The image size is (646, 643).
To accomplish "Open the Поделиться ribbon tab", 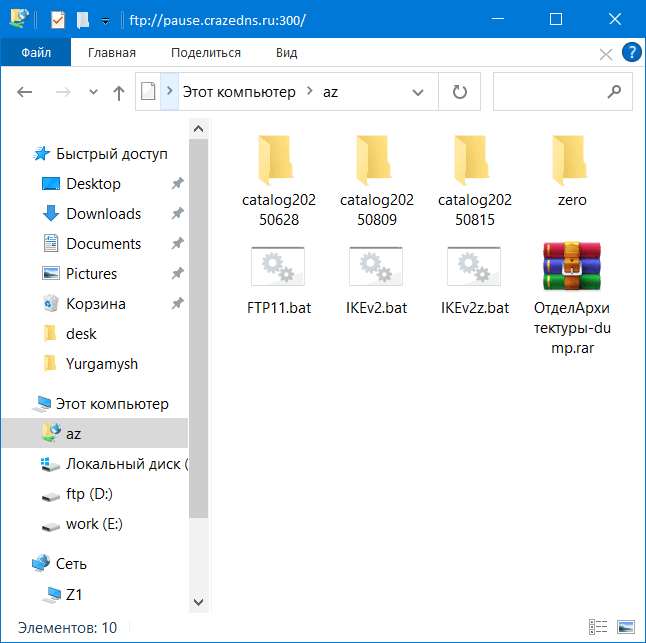I will [205, 53].
